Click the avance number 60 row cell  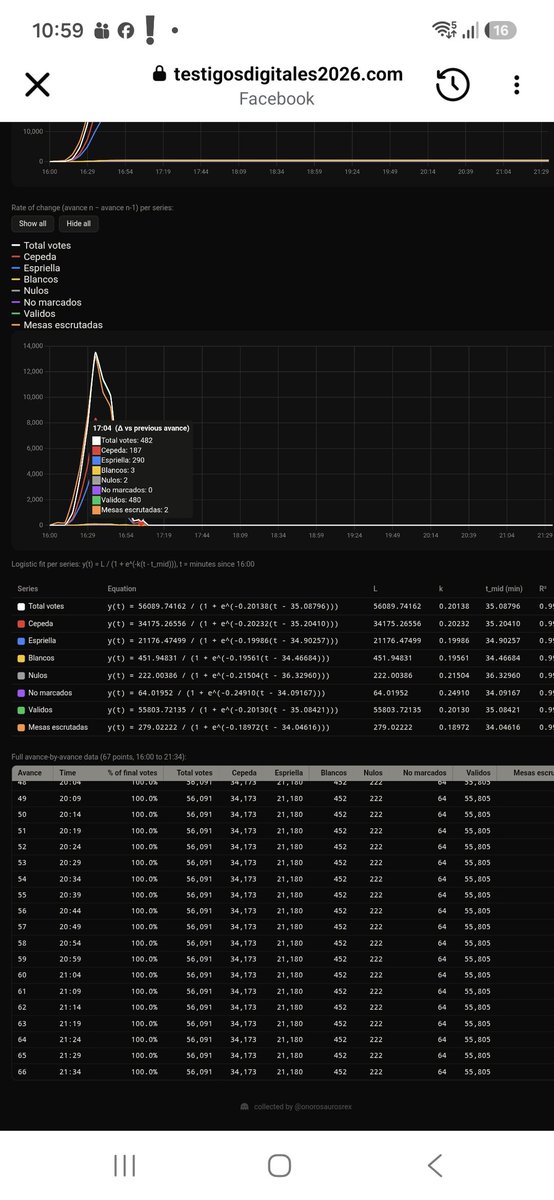coord(24,975)
